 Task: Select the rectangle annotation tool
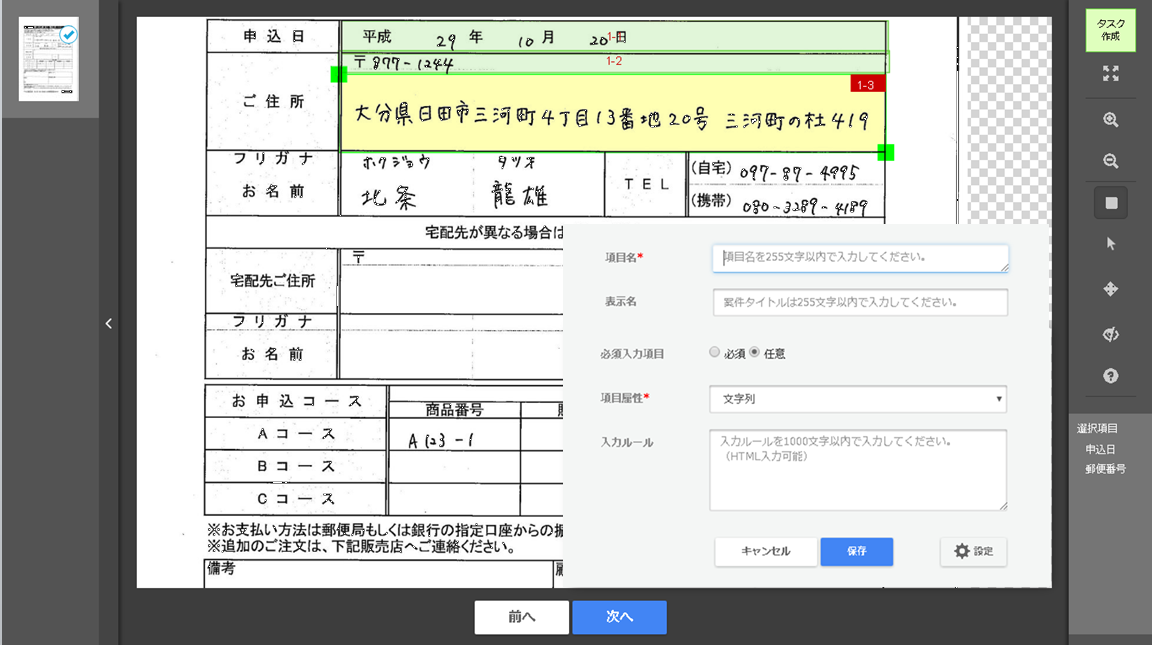pos(1110,201)
